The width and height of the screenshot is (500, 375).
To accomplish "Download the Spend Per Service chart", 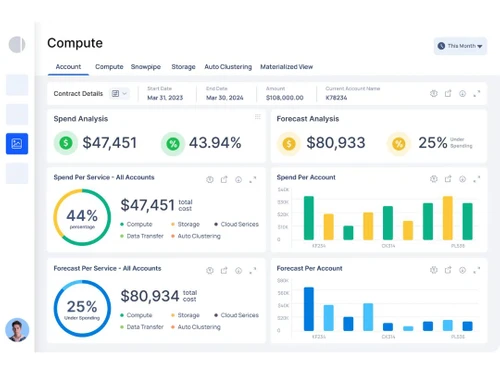I will click(x=238, y=180).
